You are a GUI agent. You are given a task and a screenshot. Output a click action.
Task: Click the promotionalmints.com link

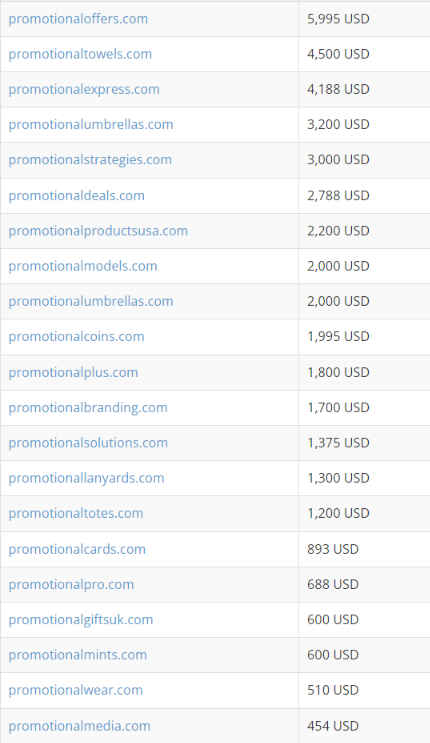coord(78,655)
